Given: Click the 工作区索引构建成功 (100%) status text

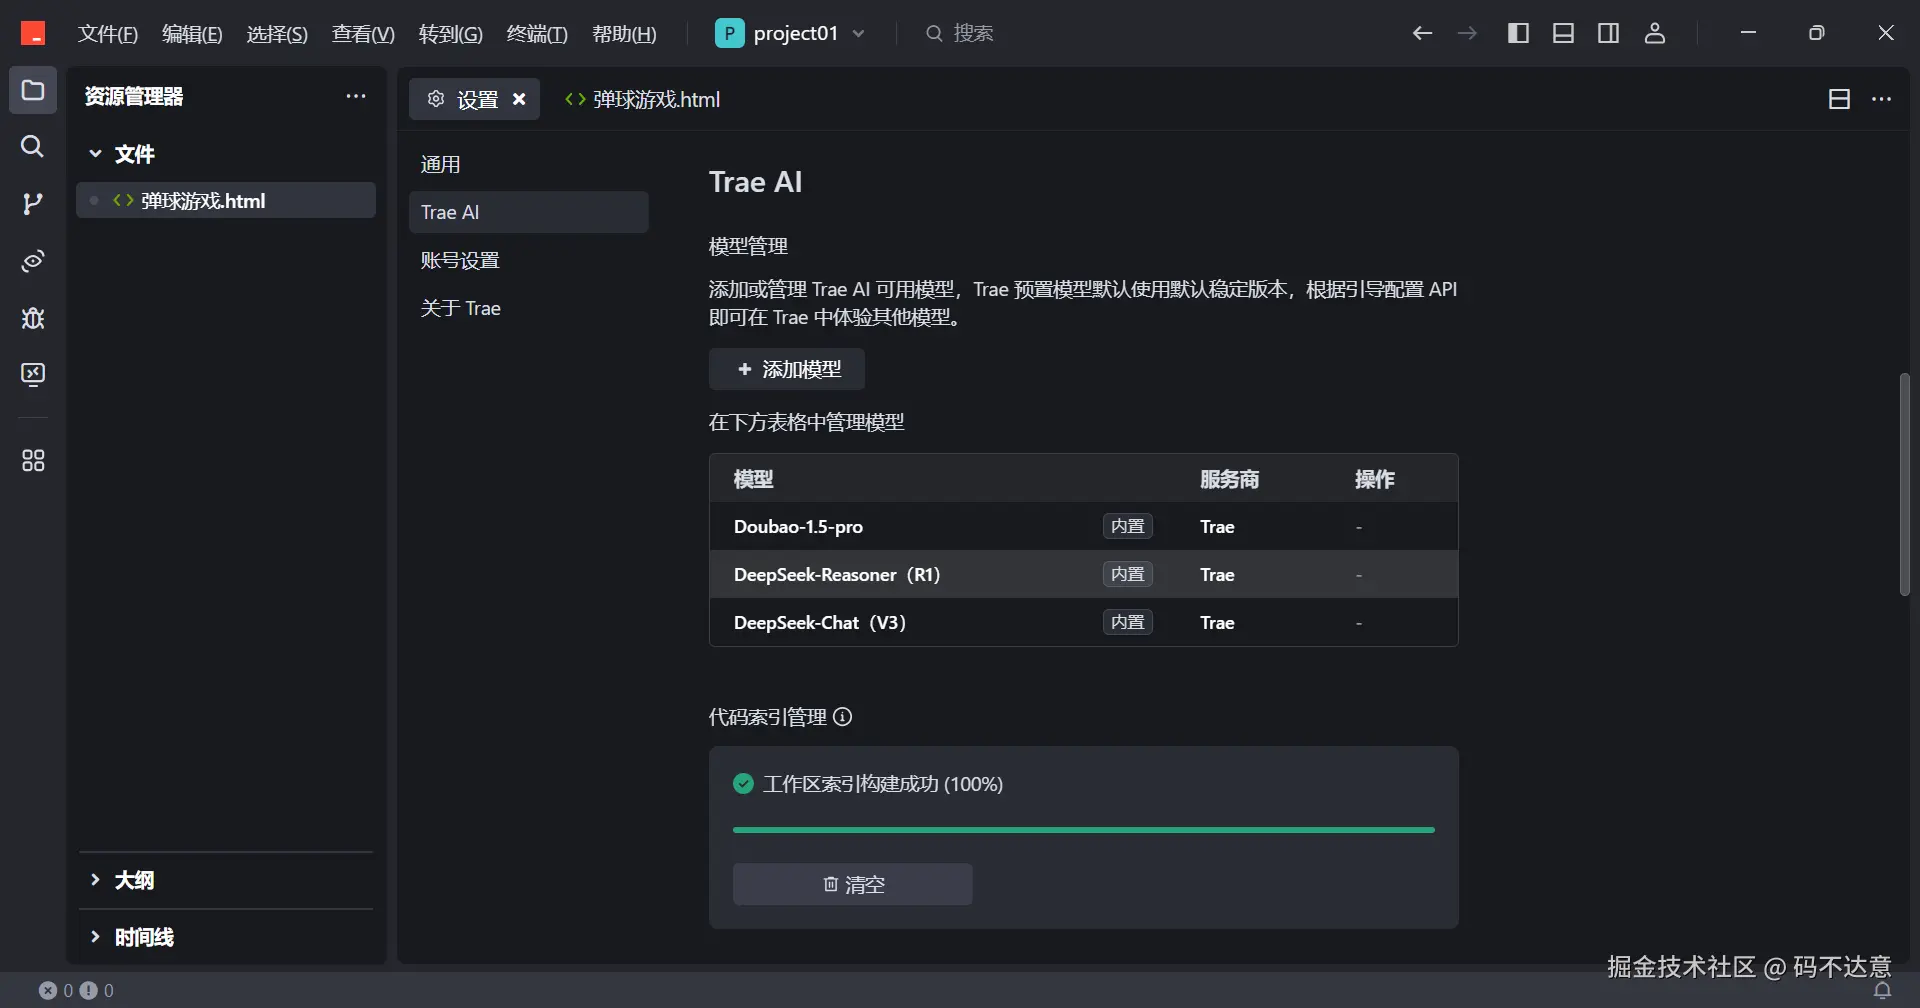Looking at the screenshot, I should coord(883,784).
